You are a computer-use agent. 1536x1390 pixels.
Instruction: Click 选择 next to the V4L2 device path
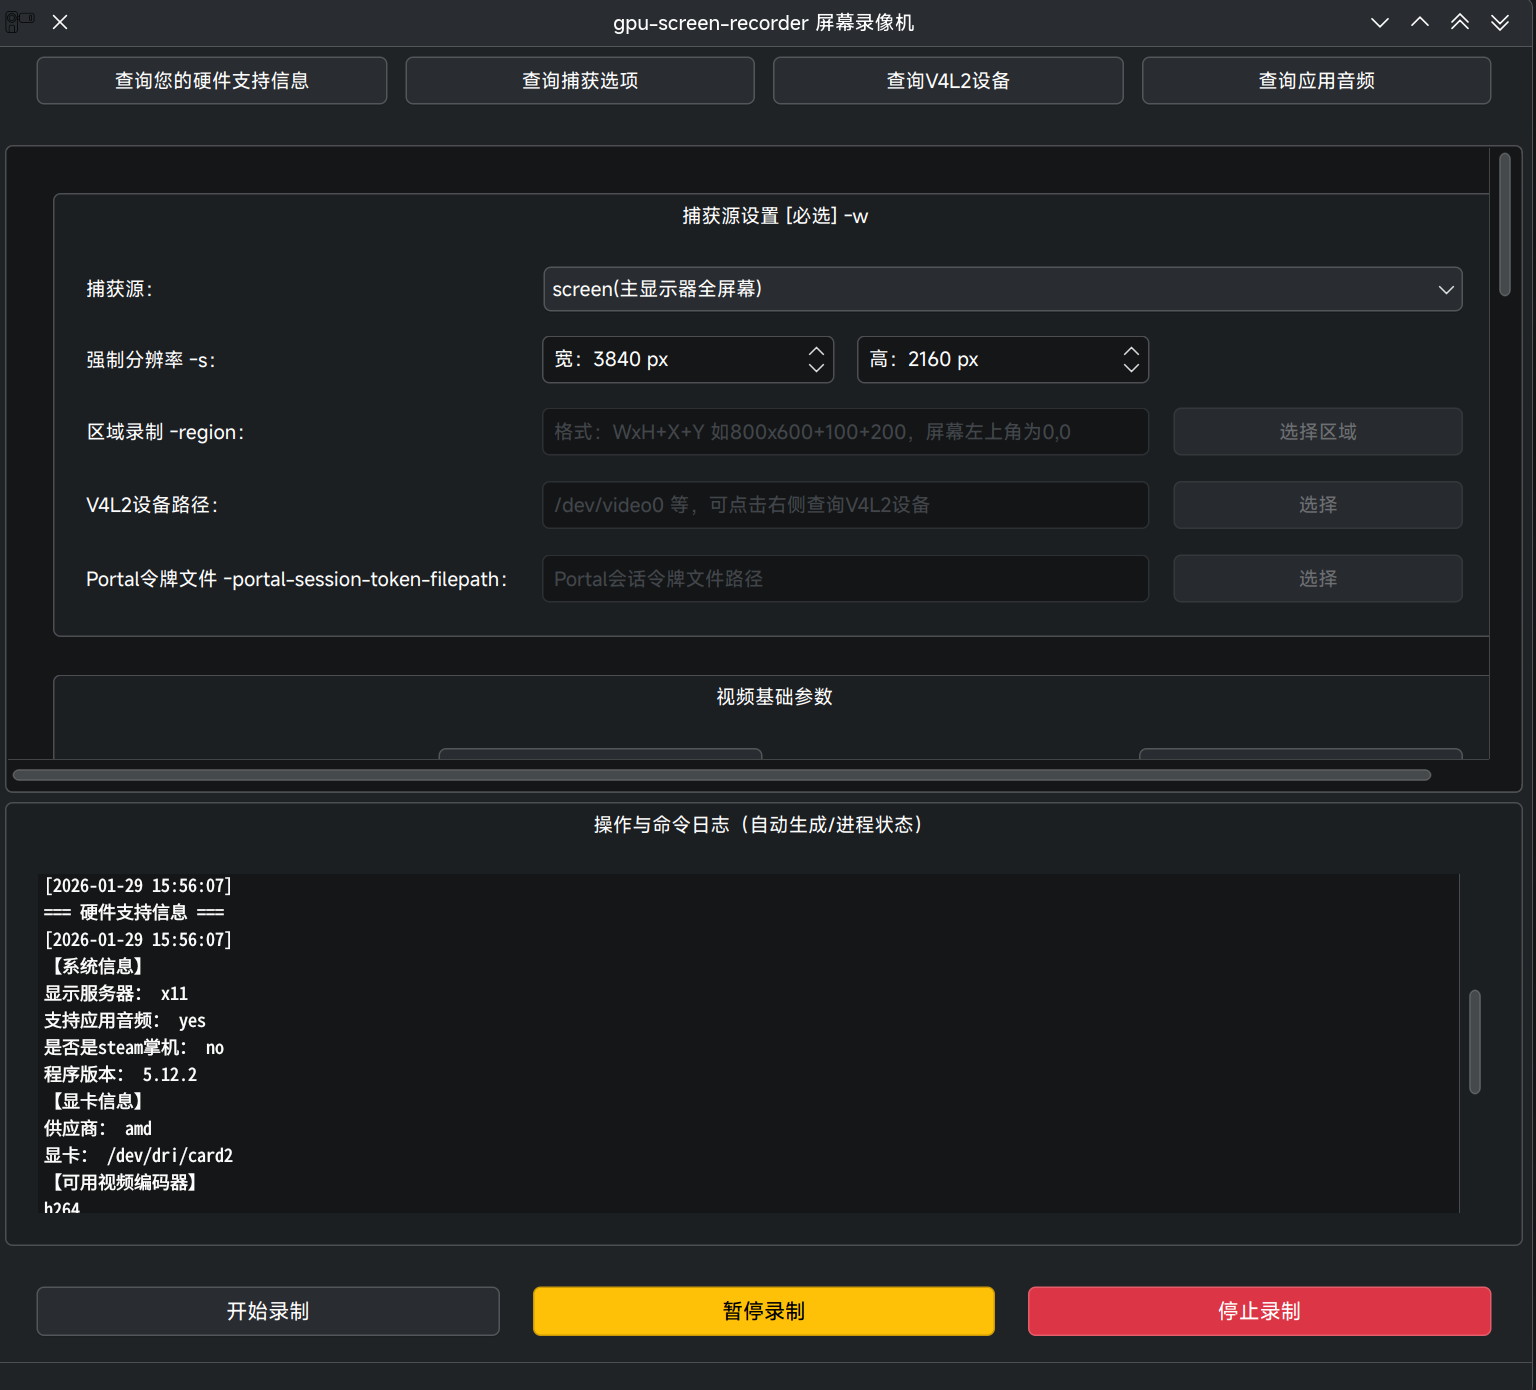[x=1317, y=505]
